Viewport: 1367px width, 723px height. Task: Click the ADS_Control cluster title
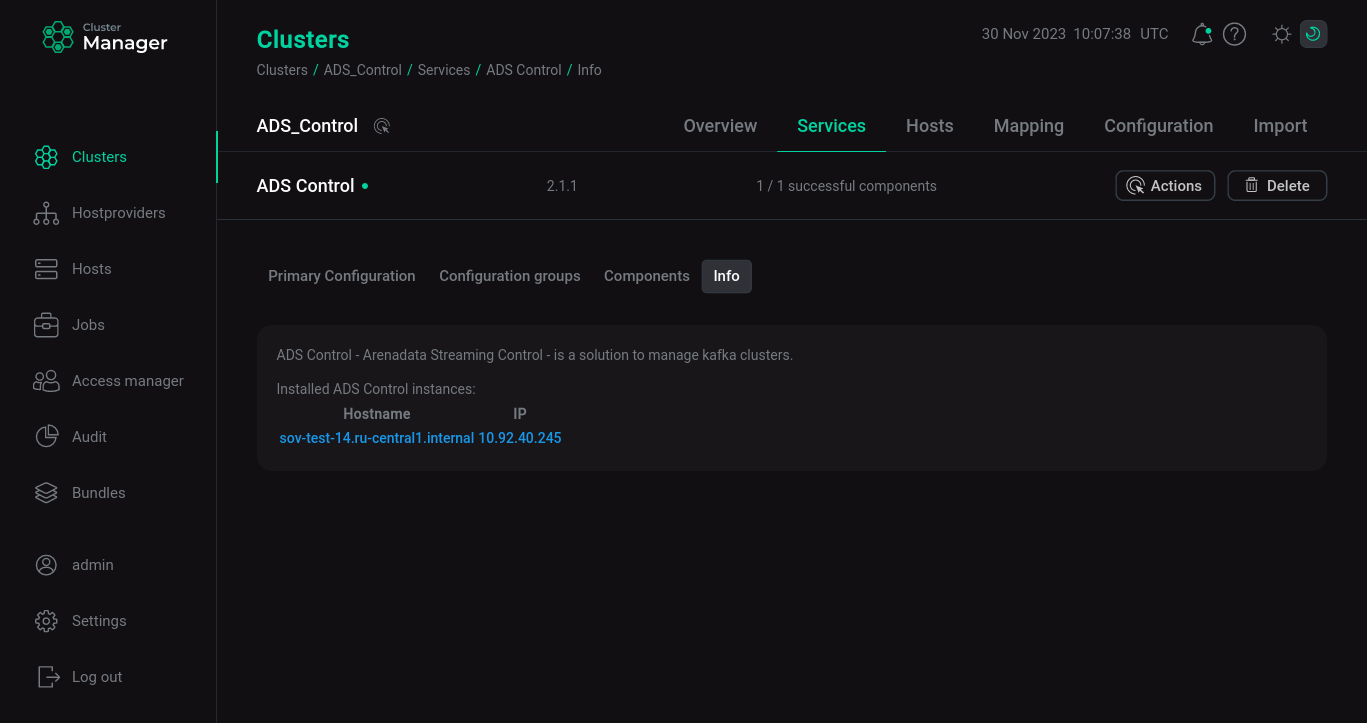point(307,126)
